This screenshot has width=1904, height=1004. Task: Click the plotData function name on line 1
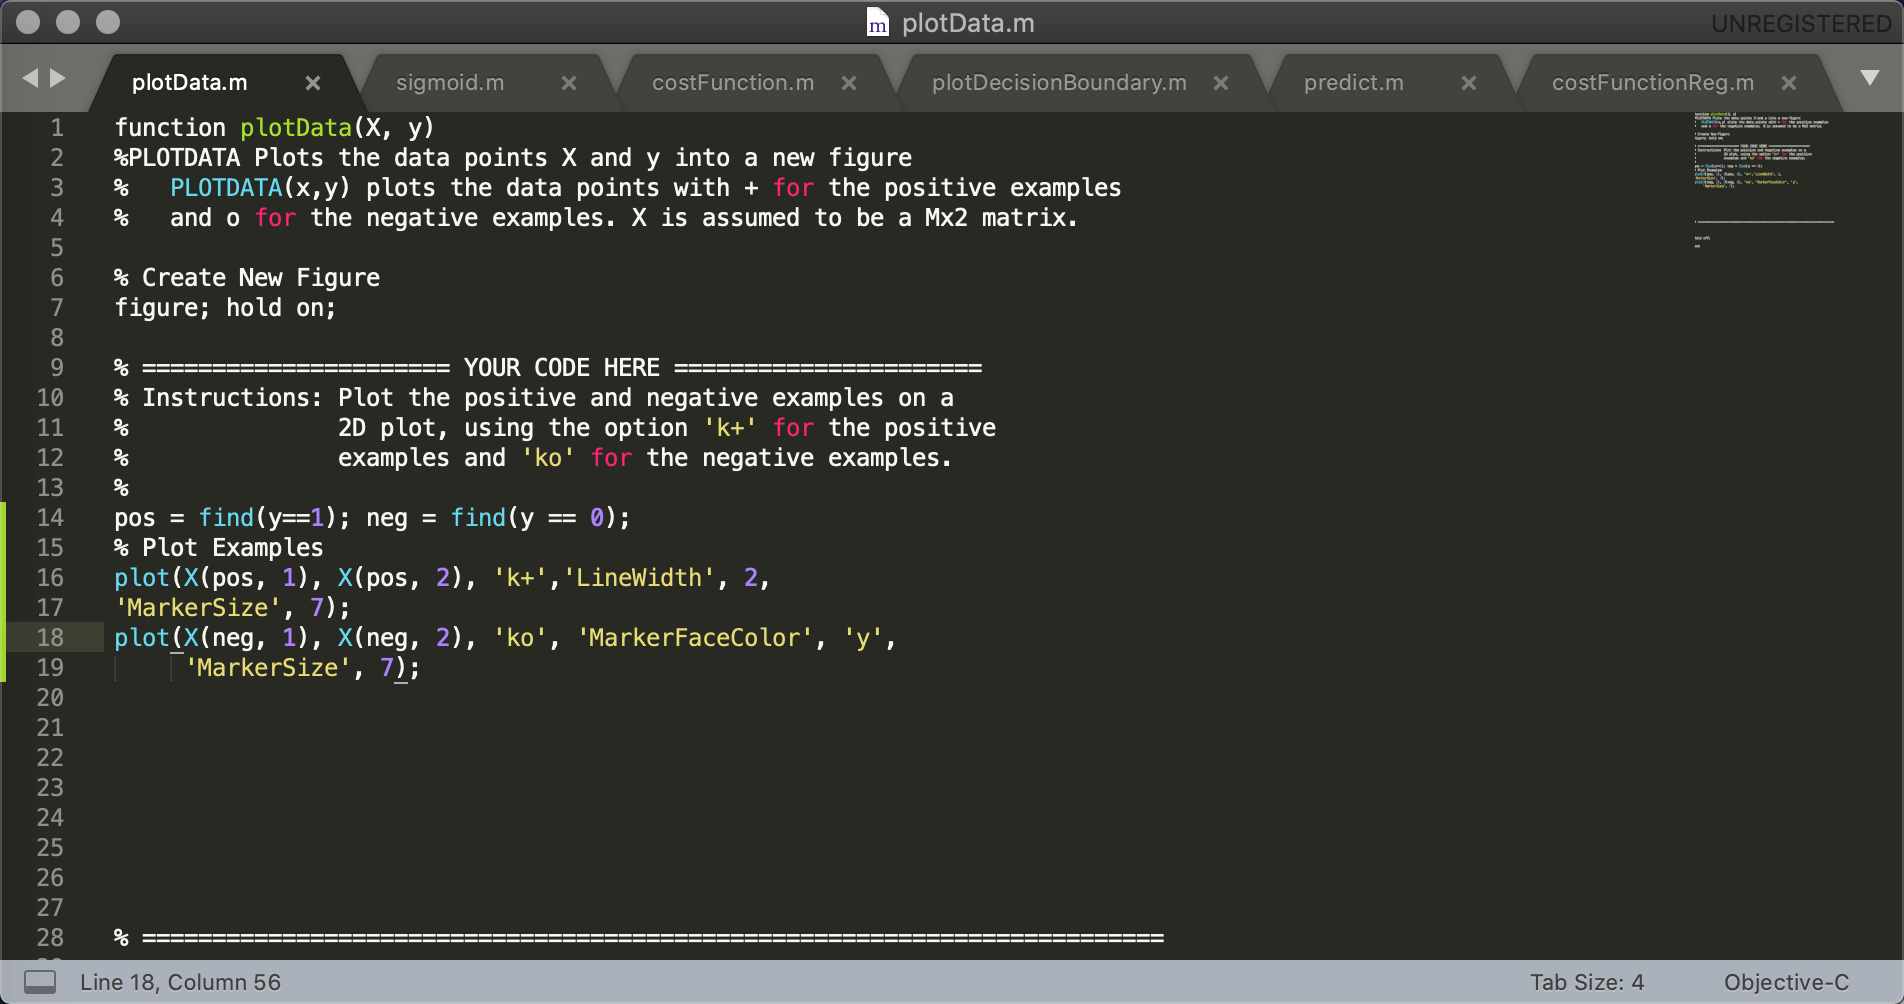(x=296, y=128)
